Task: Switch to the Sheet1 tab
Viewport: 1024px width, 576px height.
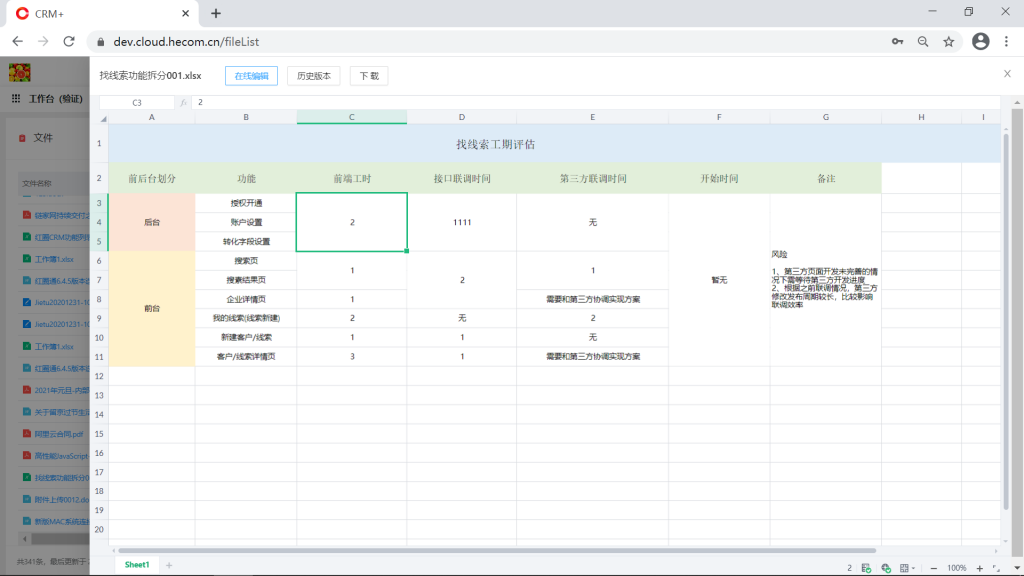Action: (x=137, y=565)
